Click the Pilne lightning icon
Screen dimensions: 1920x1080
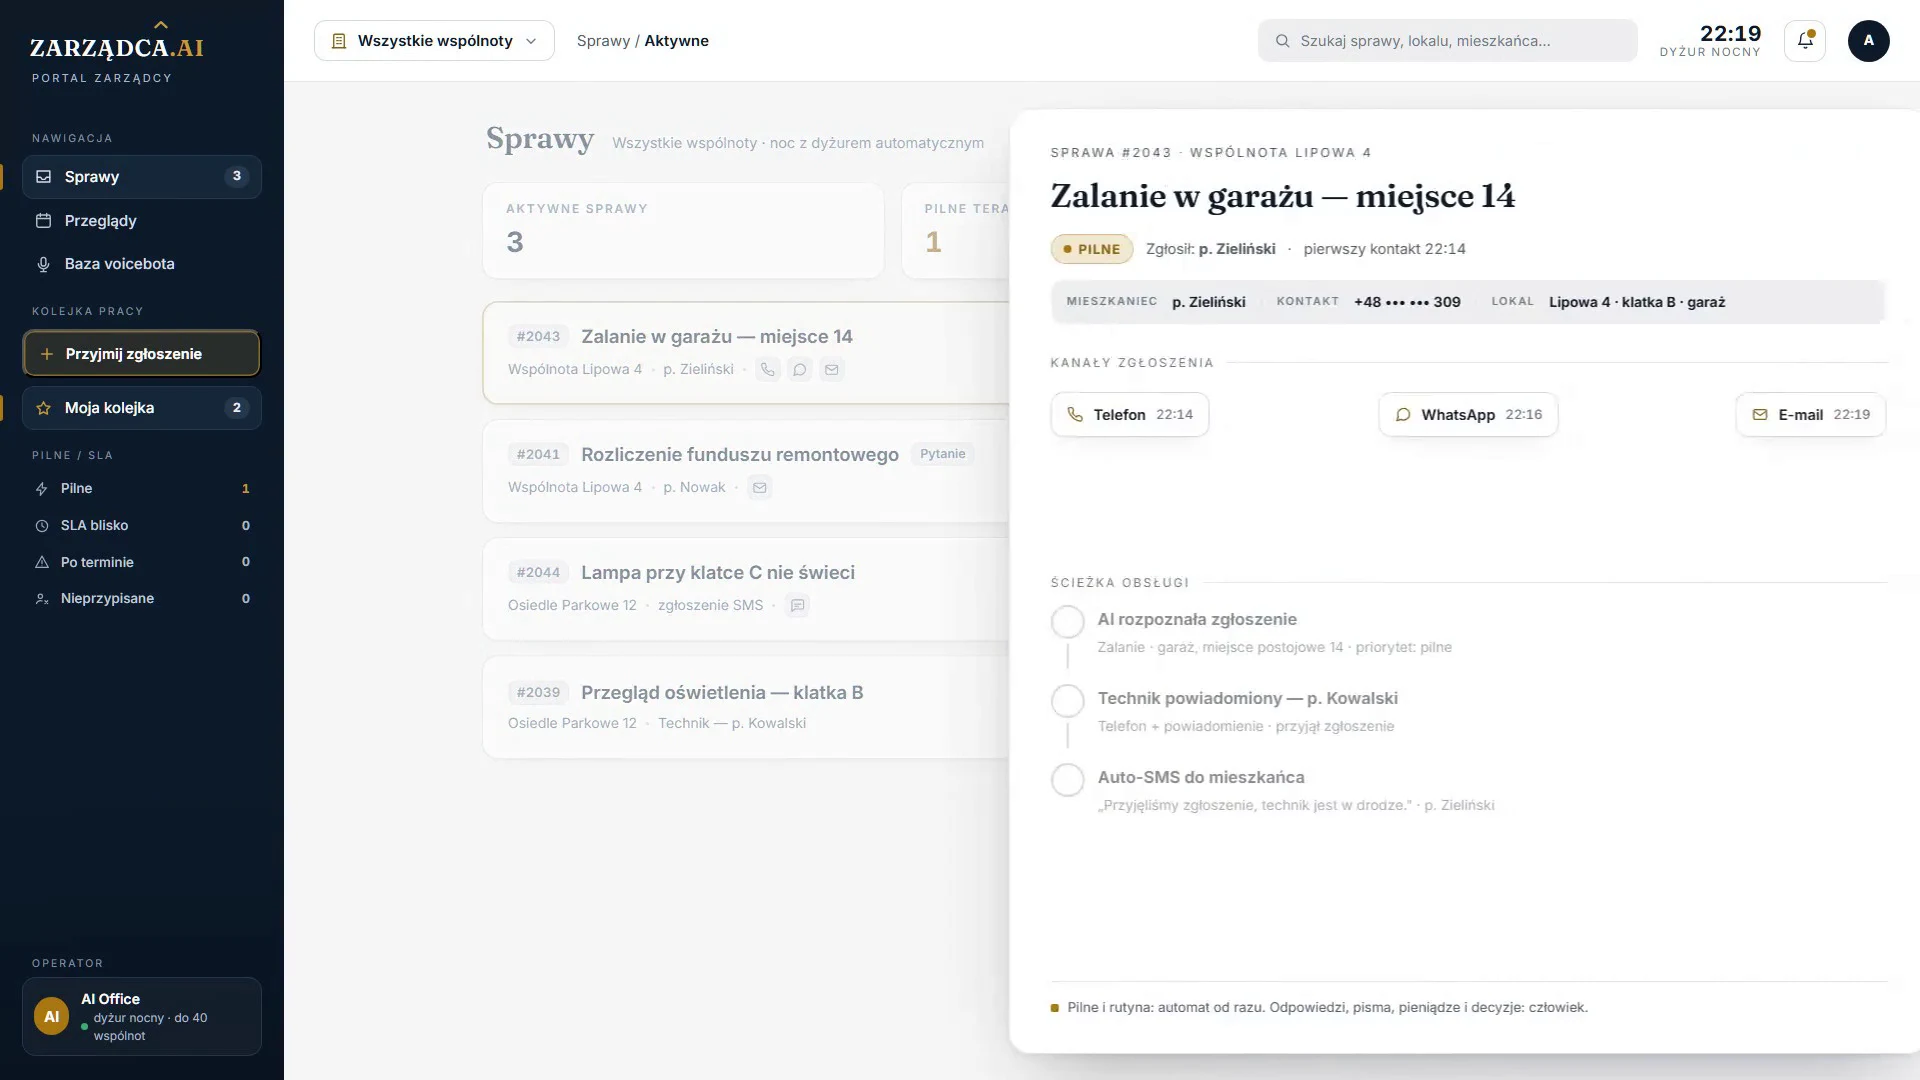pos(42,489)
